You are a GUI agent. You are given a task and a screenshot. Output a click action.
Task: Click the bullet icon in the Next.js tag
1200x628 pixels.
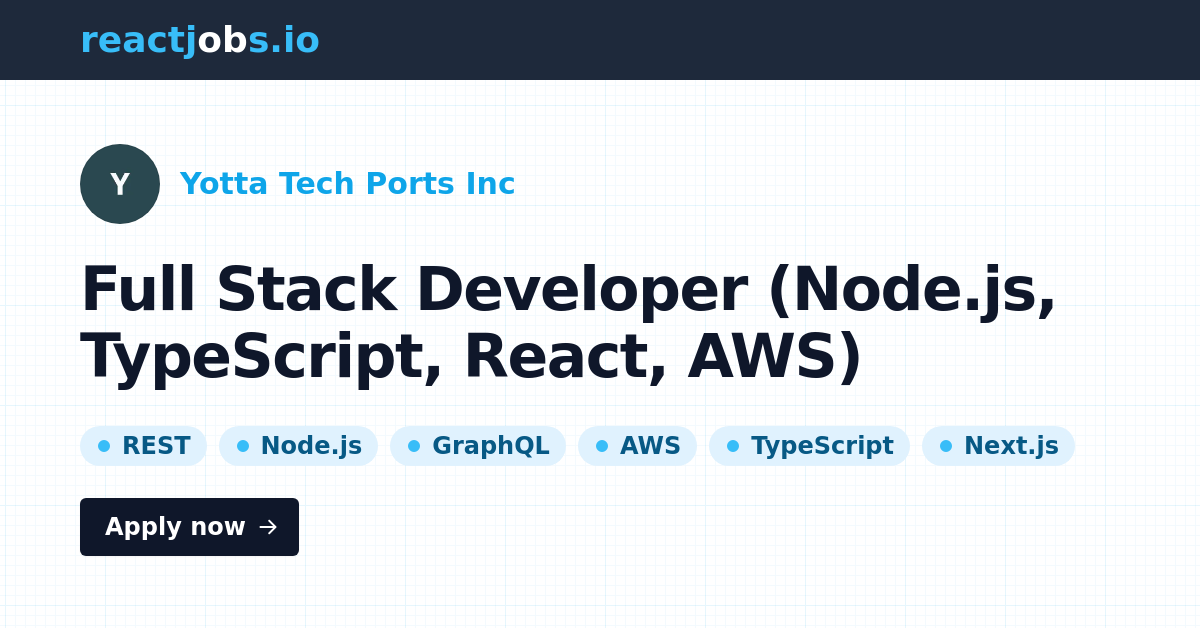pyautogui.click(x=945, y=445)
